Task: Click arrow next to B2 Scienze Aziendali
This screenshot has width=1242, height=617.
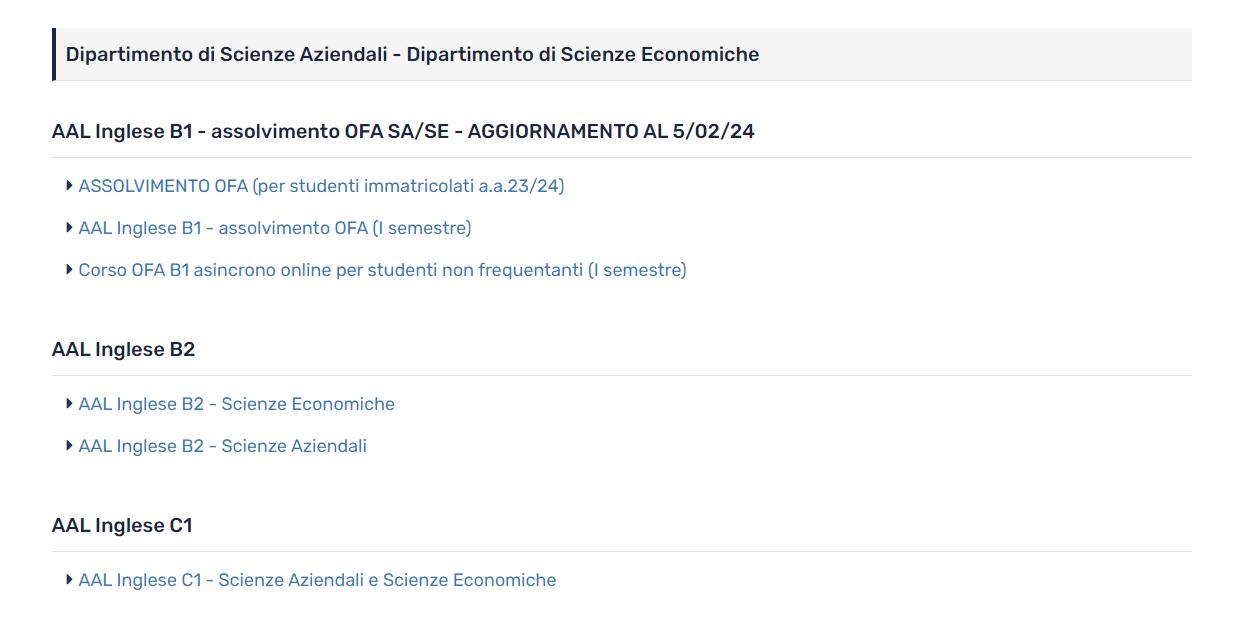Action: [x=69, y=445]
